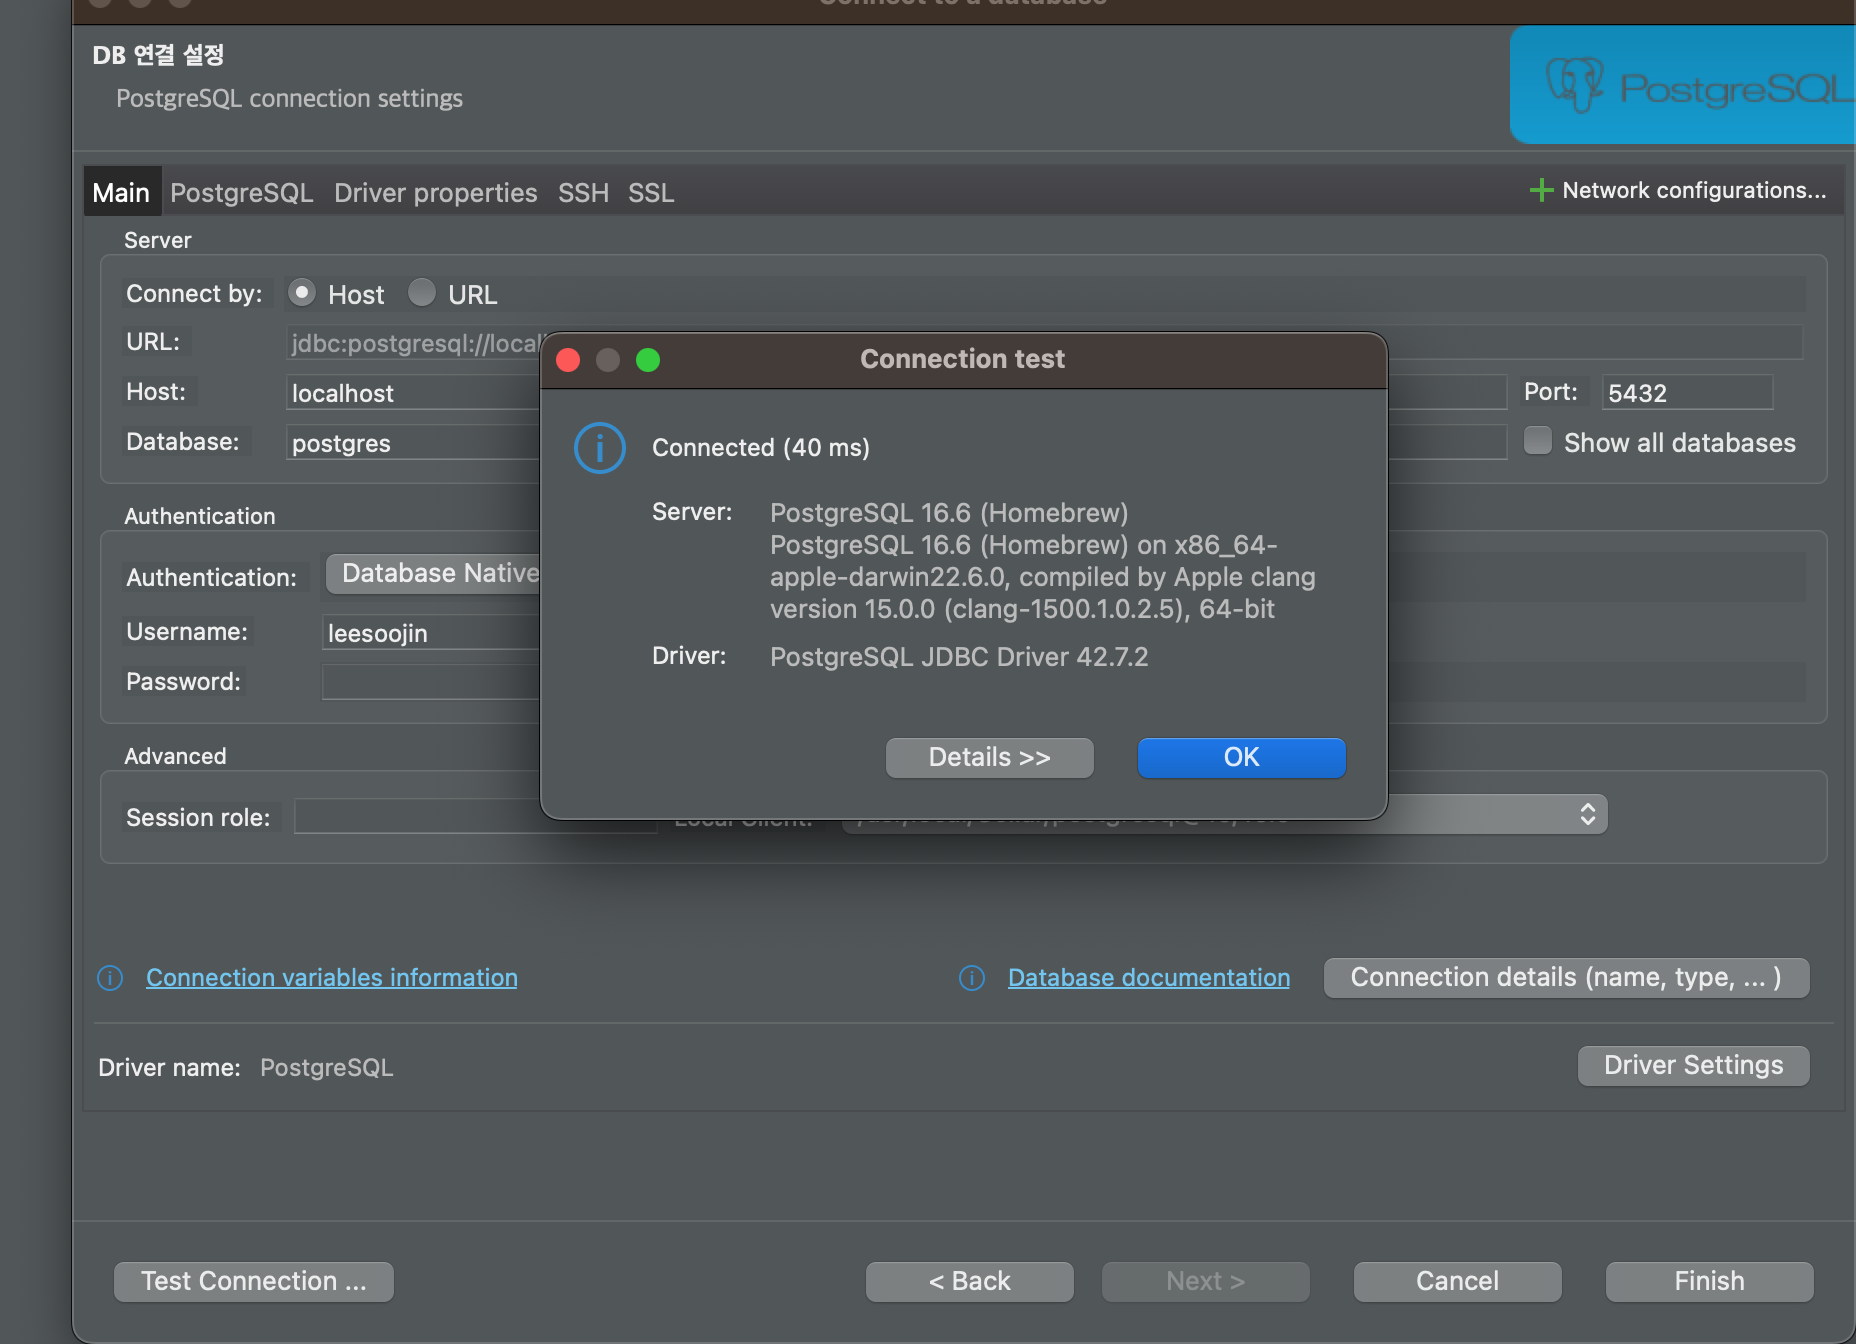This screenshot has width=1856, height=1344.
Task: Click the info icon beside Connection variables information
Action: pos(110,978)
